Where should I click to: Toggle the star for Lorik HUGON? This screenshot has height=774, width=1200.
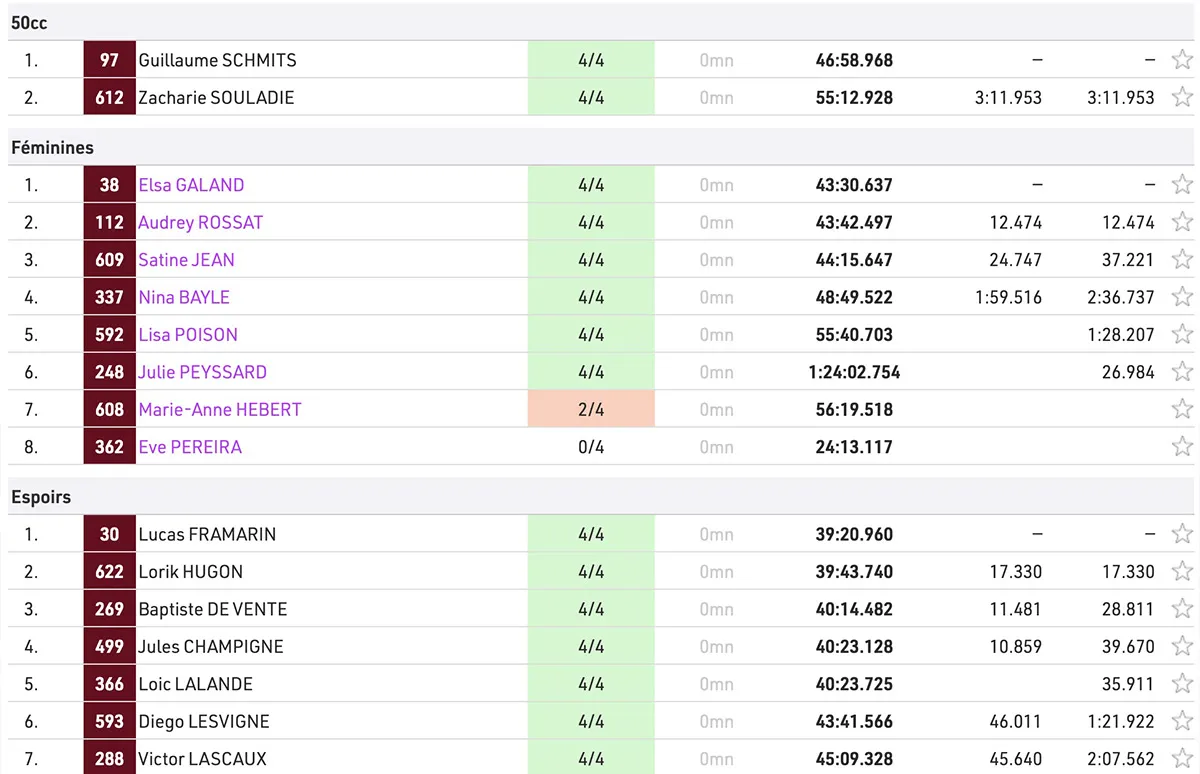tap(1182, 572)
